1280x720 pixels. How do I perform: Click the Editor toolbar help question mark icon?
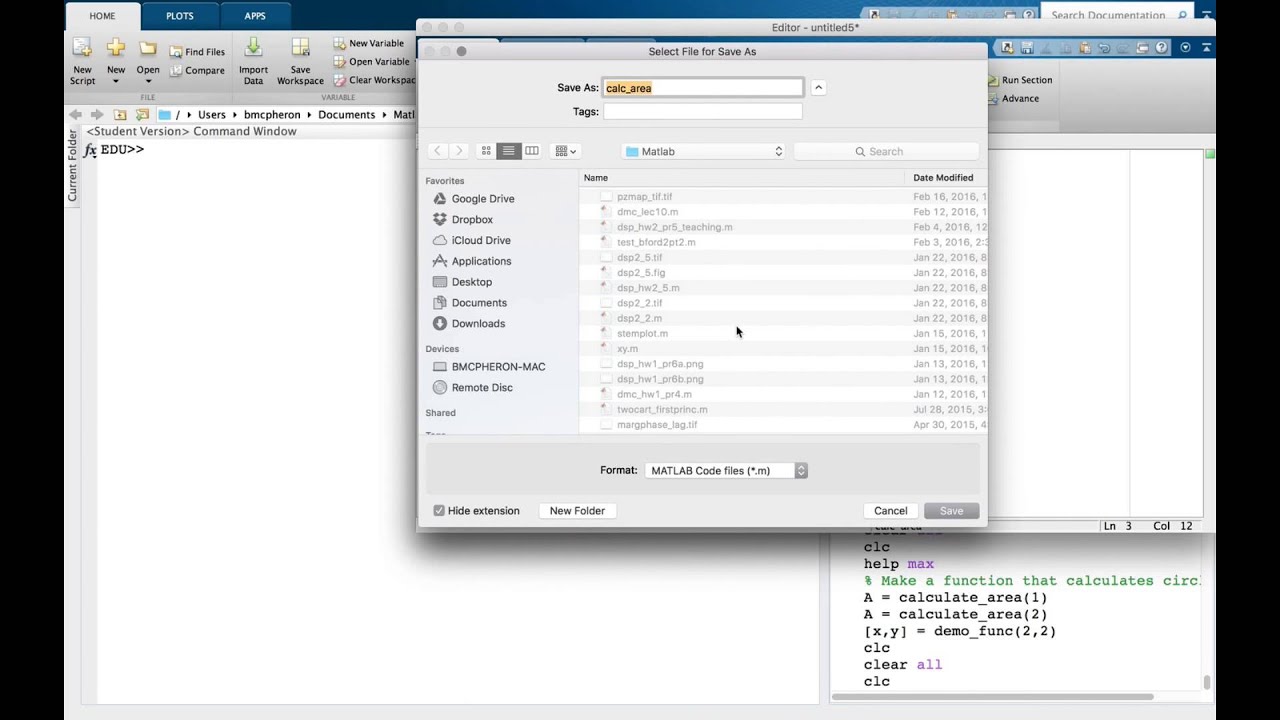[x=1162, y=48]
